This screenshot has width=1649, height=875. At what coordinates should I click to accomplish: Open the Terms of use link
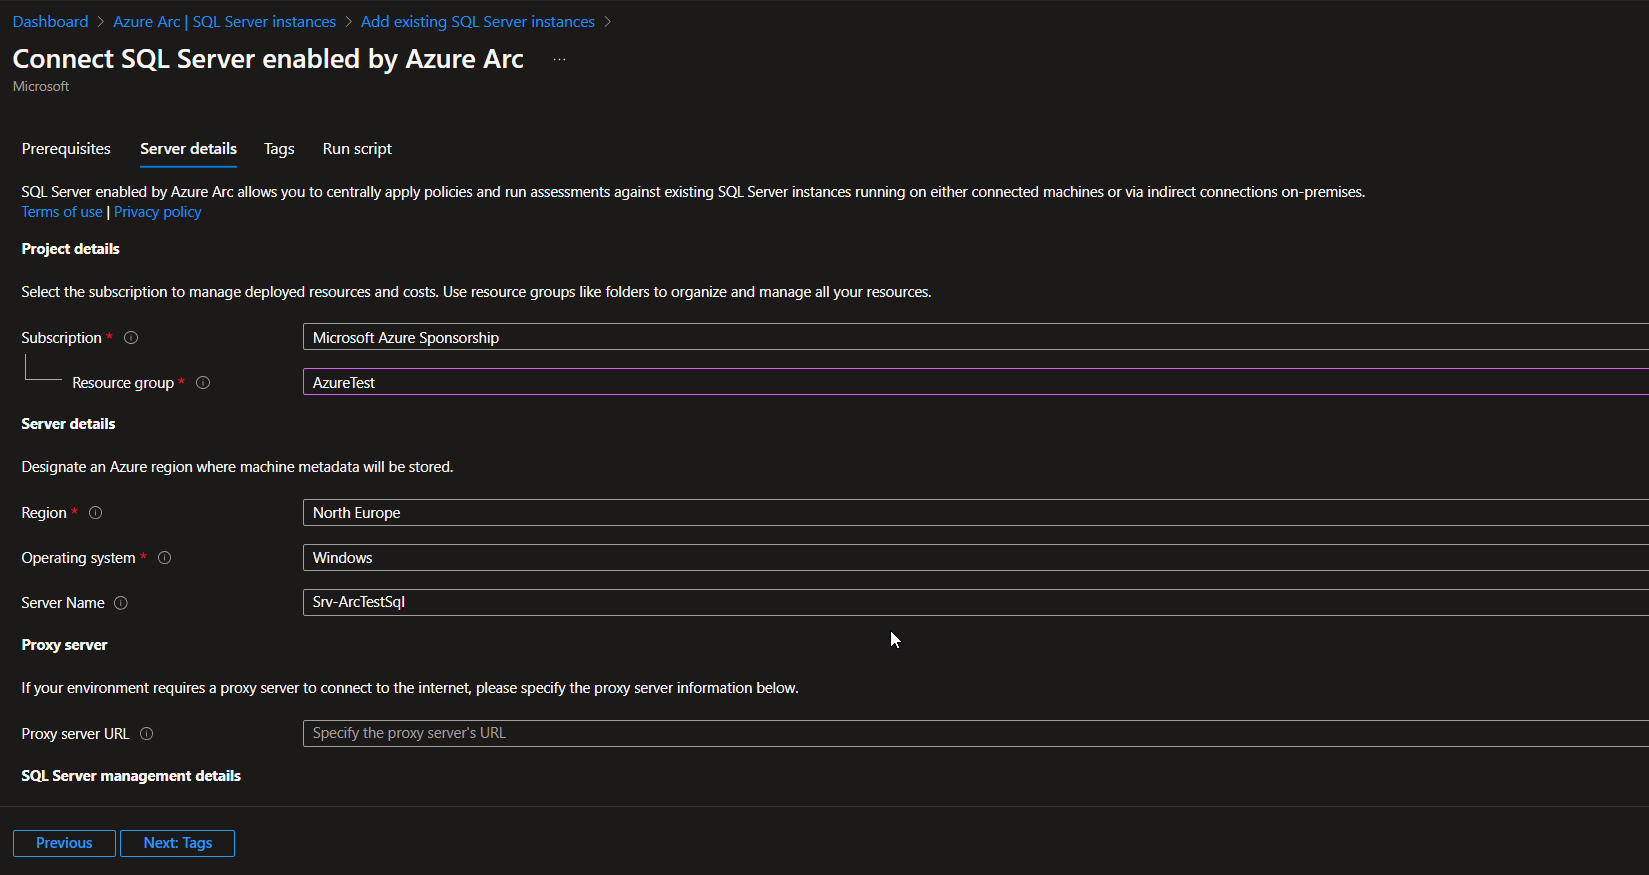[x=62, y=212]
